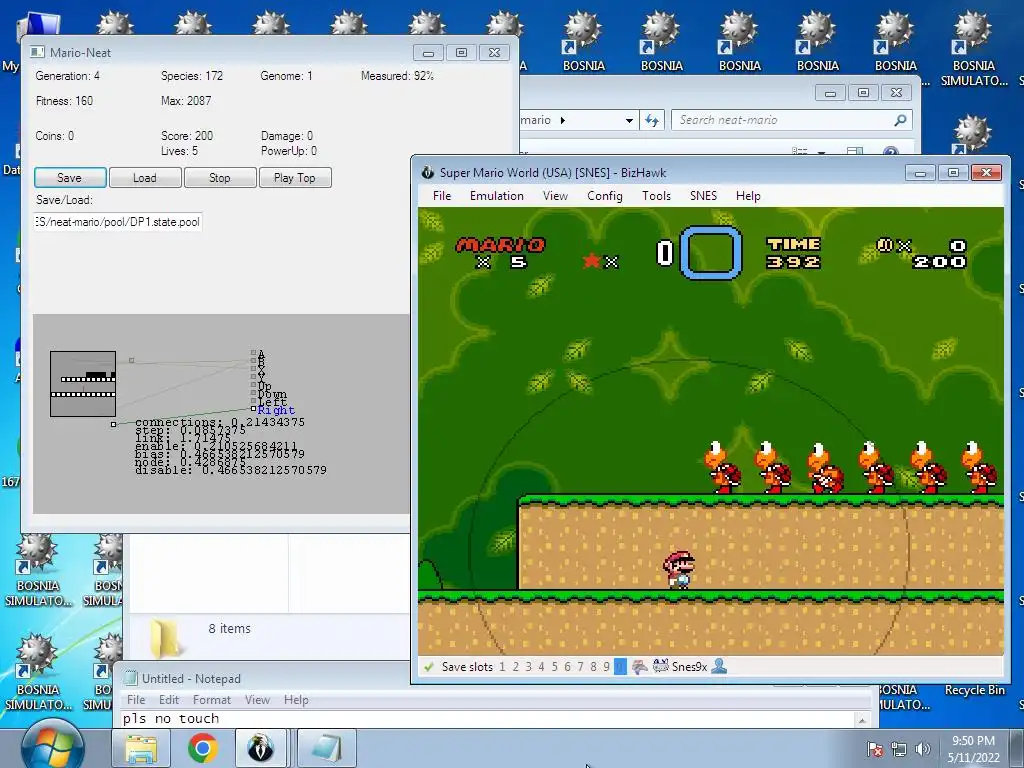The image size is (1024, 768).
Task: Click 'Generation: 4' label in Mario-Neat
Action: (x=68, y=76)
